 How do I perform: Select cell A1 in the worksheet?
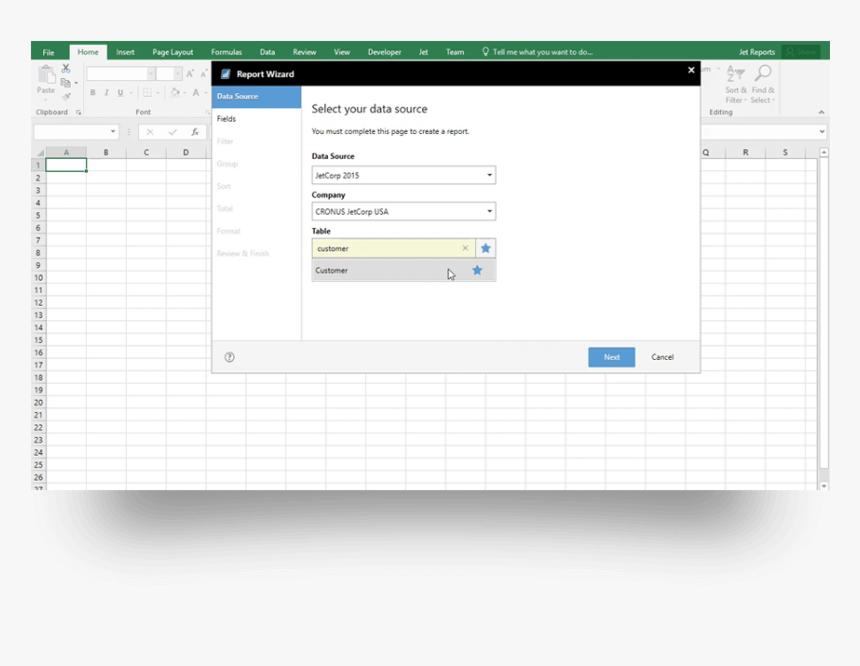(66, 165)
